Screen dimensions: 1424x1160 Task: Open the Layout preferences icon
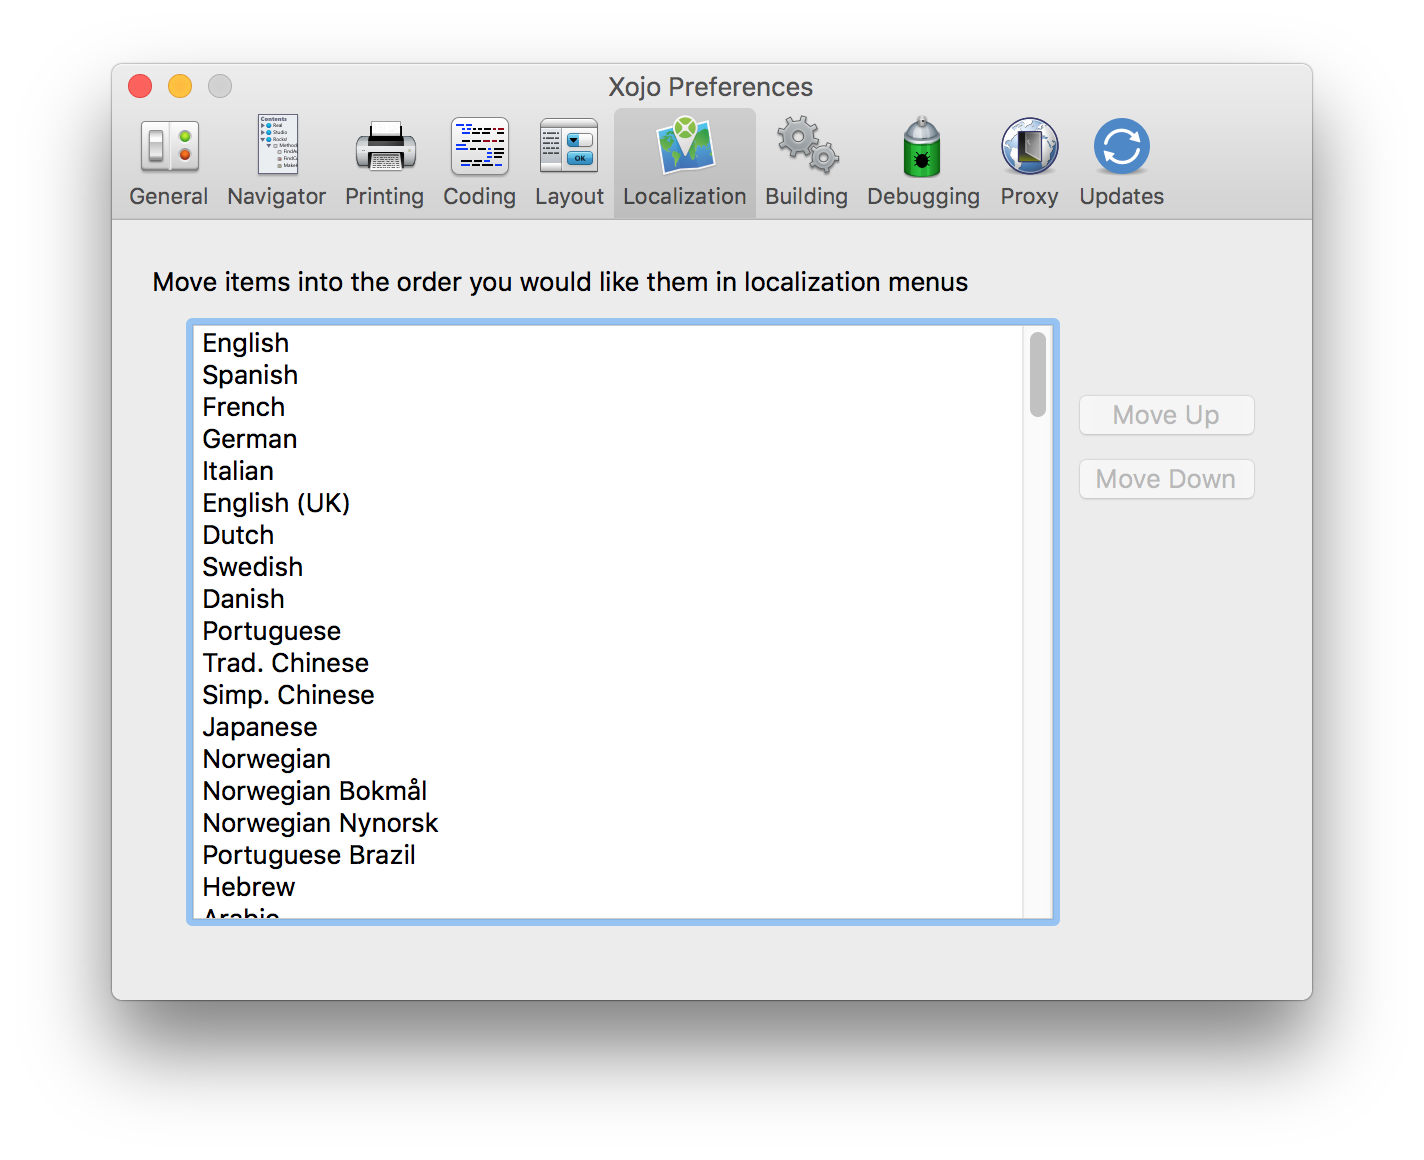click(x=569, y=147)
